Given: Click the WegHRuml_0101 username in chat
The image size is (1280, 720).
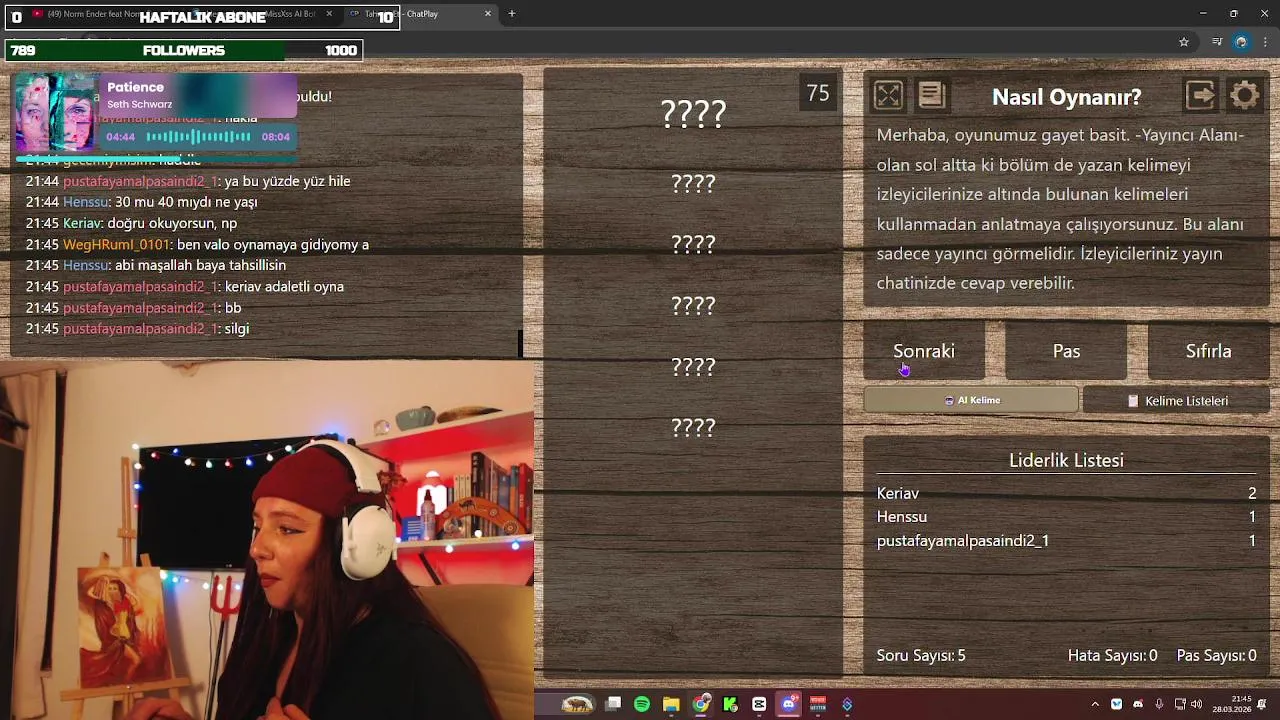Looking at the screenshot, I should click(x=116, y=245).
